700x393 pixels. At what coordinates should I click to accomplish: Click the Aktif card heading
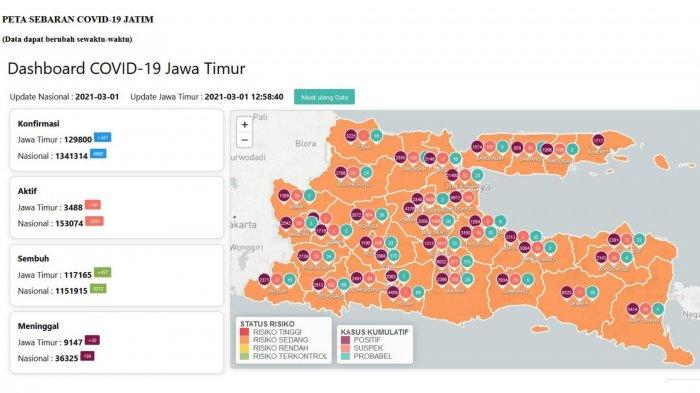[x=27, y=191]
